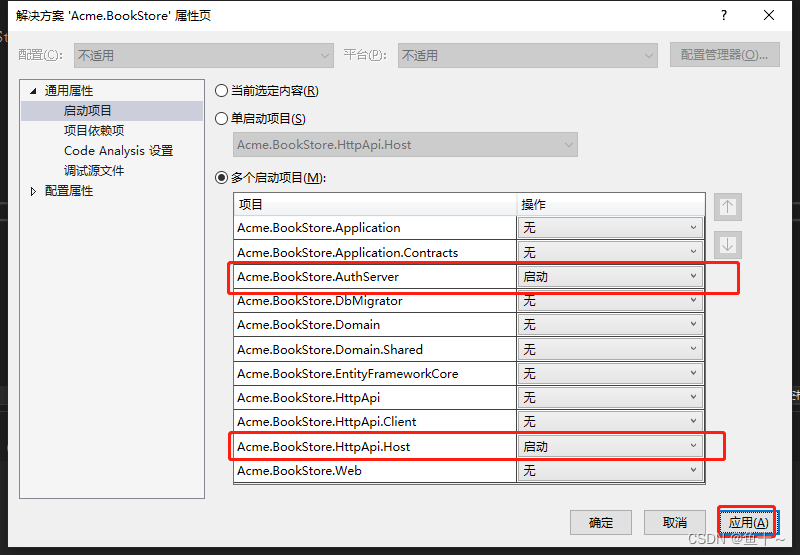Select 调试源文件 in the tree
Viewport: 800px width, 555px height.
[94, 170]
